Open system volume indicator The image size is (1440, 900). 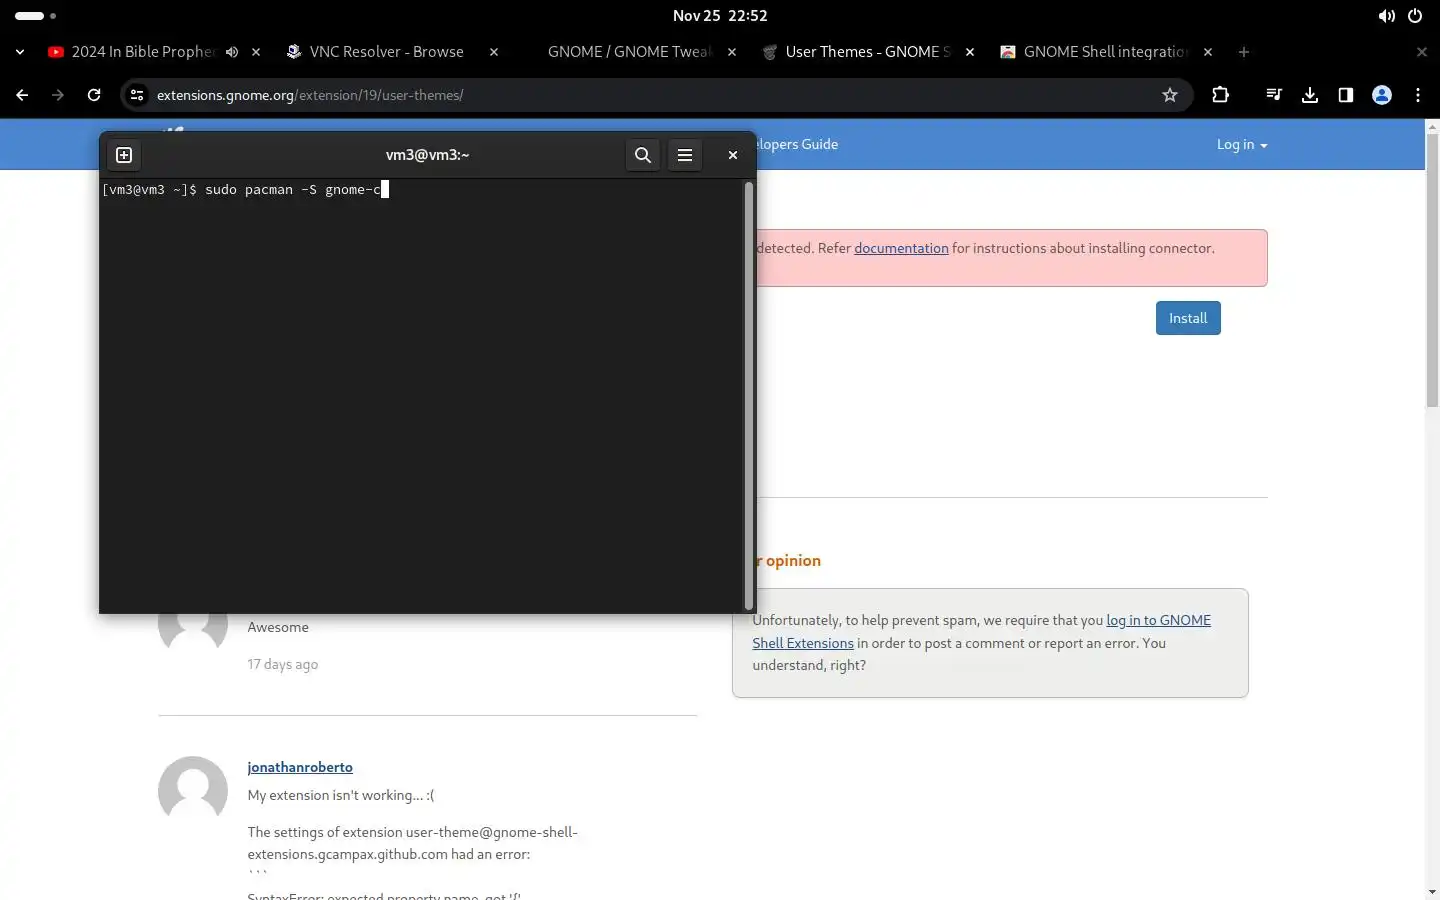click(1387, 16)
